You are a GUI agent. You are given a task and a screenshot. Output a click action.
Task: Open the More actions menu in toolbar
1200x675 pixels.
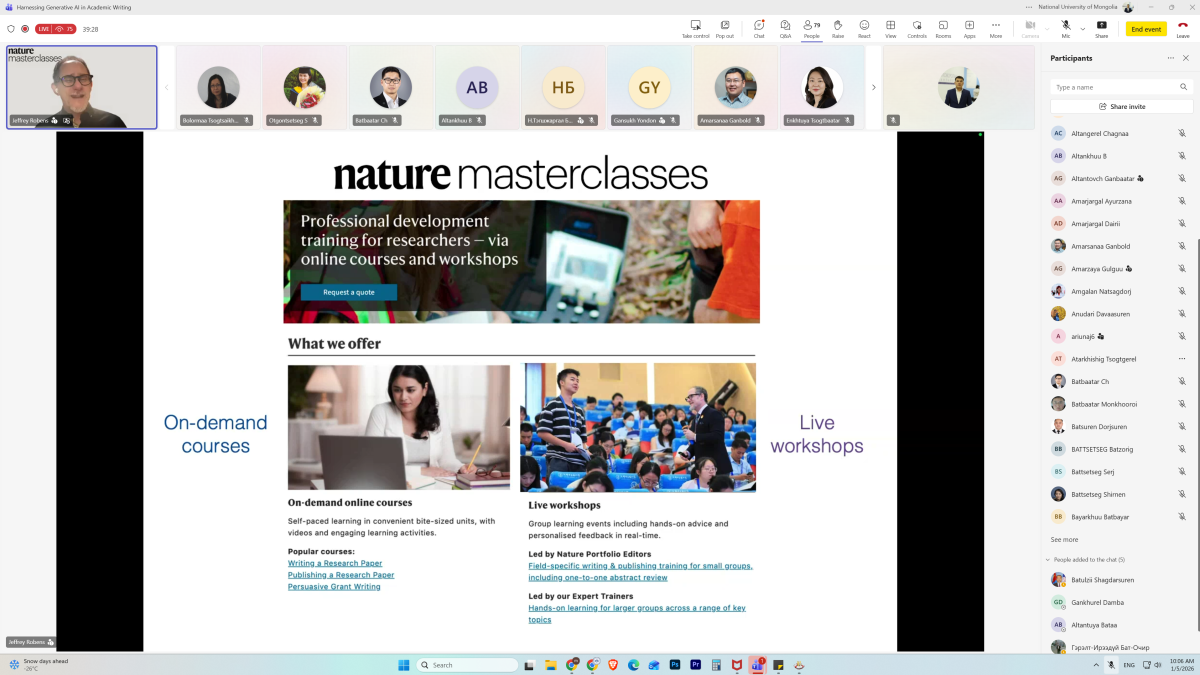995,28
